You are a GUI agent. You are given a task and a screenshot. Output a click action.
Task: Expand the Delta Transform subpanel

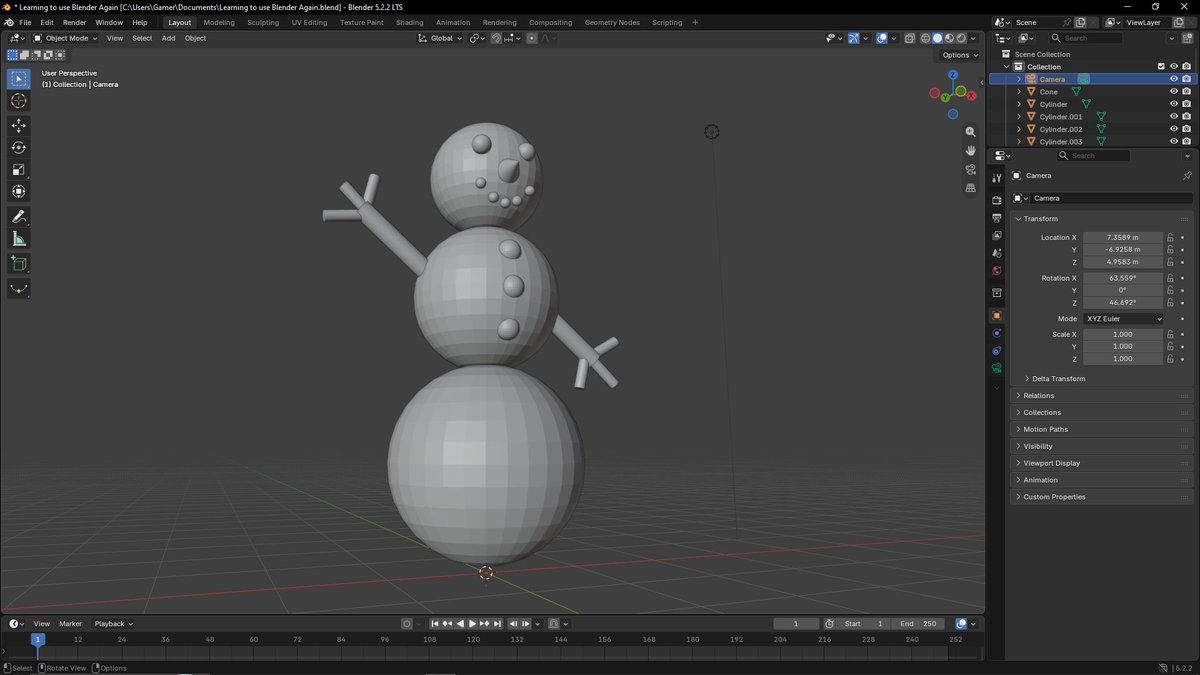[1059, 379]
